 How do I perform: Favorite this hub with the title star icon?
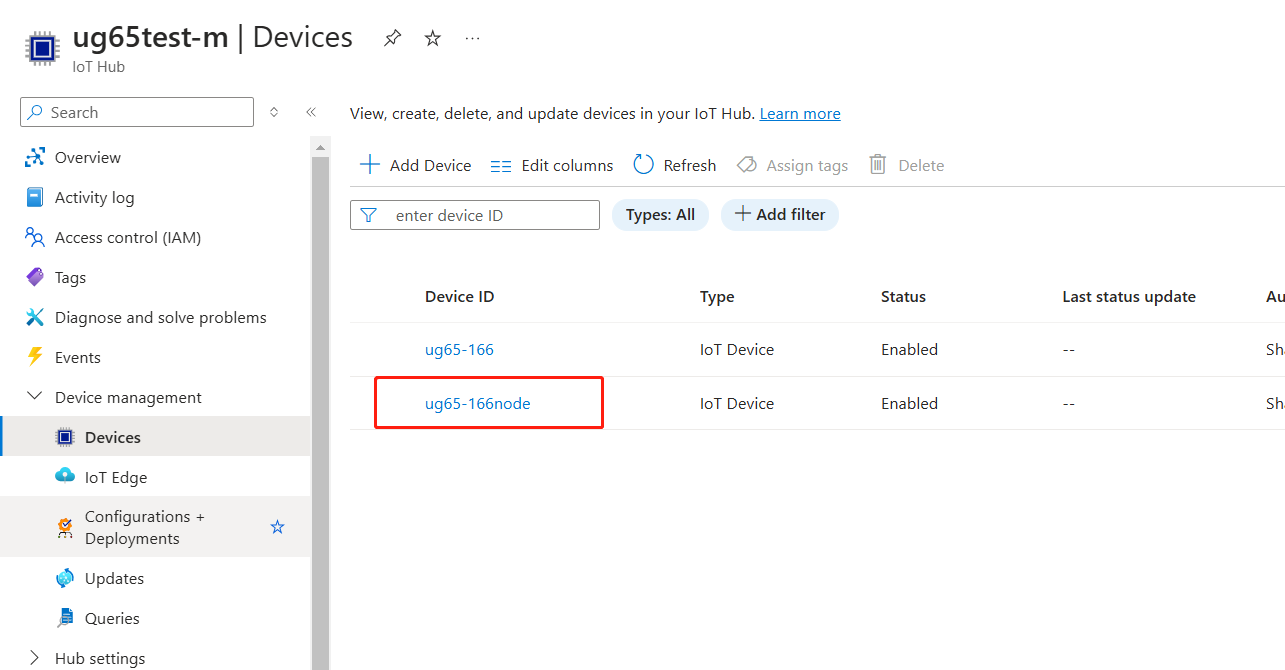coord(433,38)
